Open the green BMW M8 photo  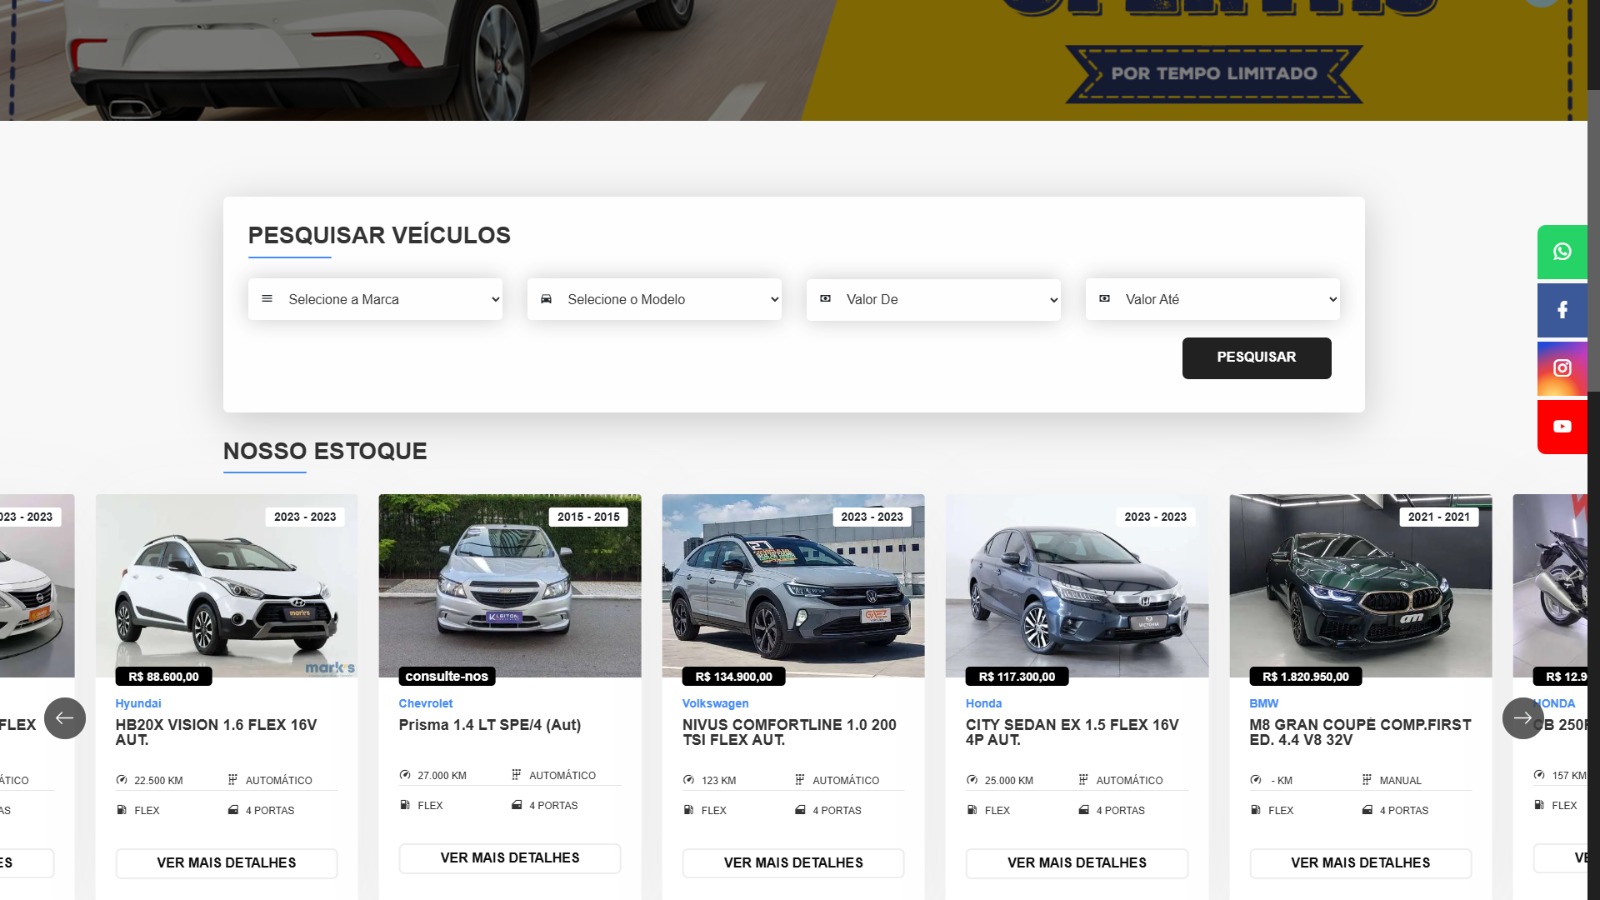click(x=1360, y=585)
